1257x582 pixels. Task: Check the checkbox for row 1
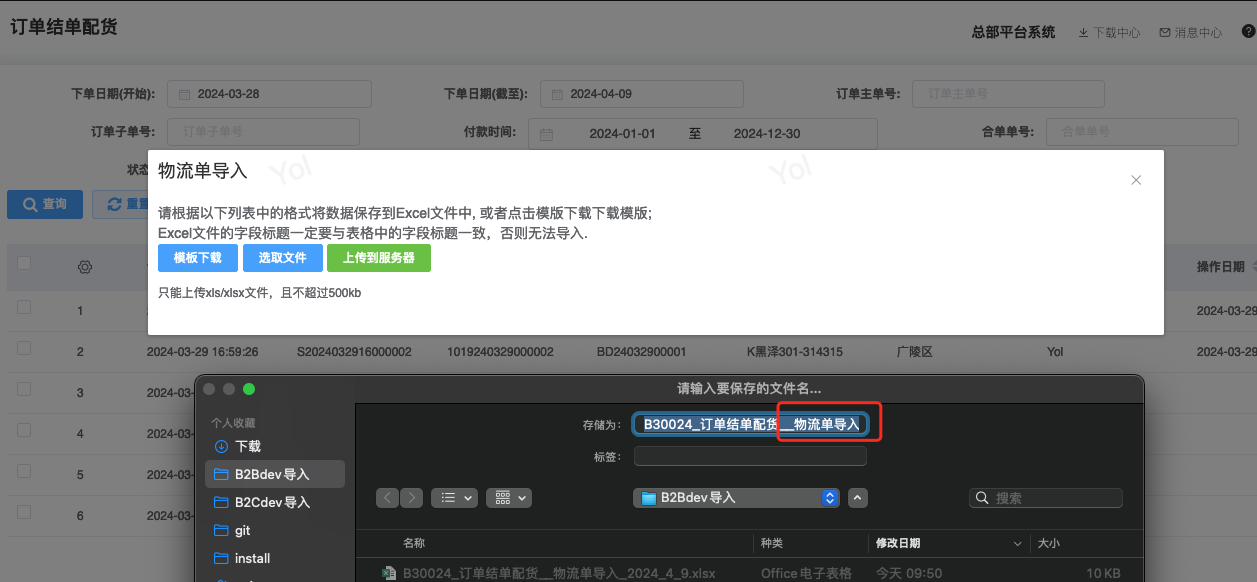click(x=24, y=308)
